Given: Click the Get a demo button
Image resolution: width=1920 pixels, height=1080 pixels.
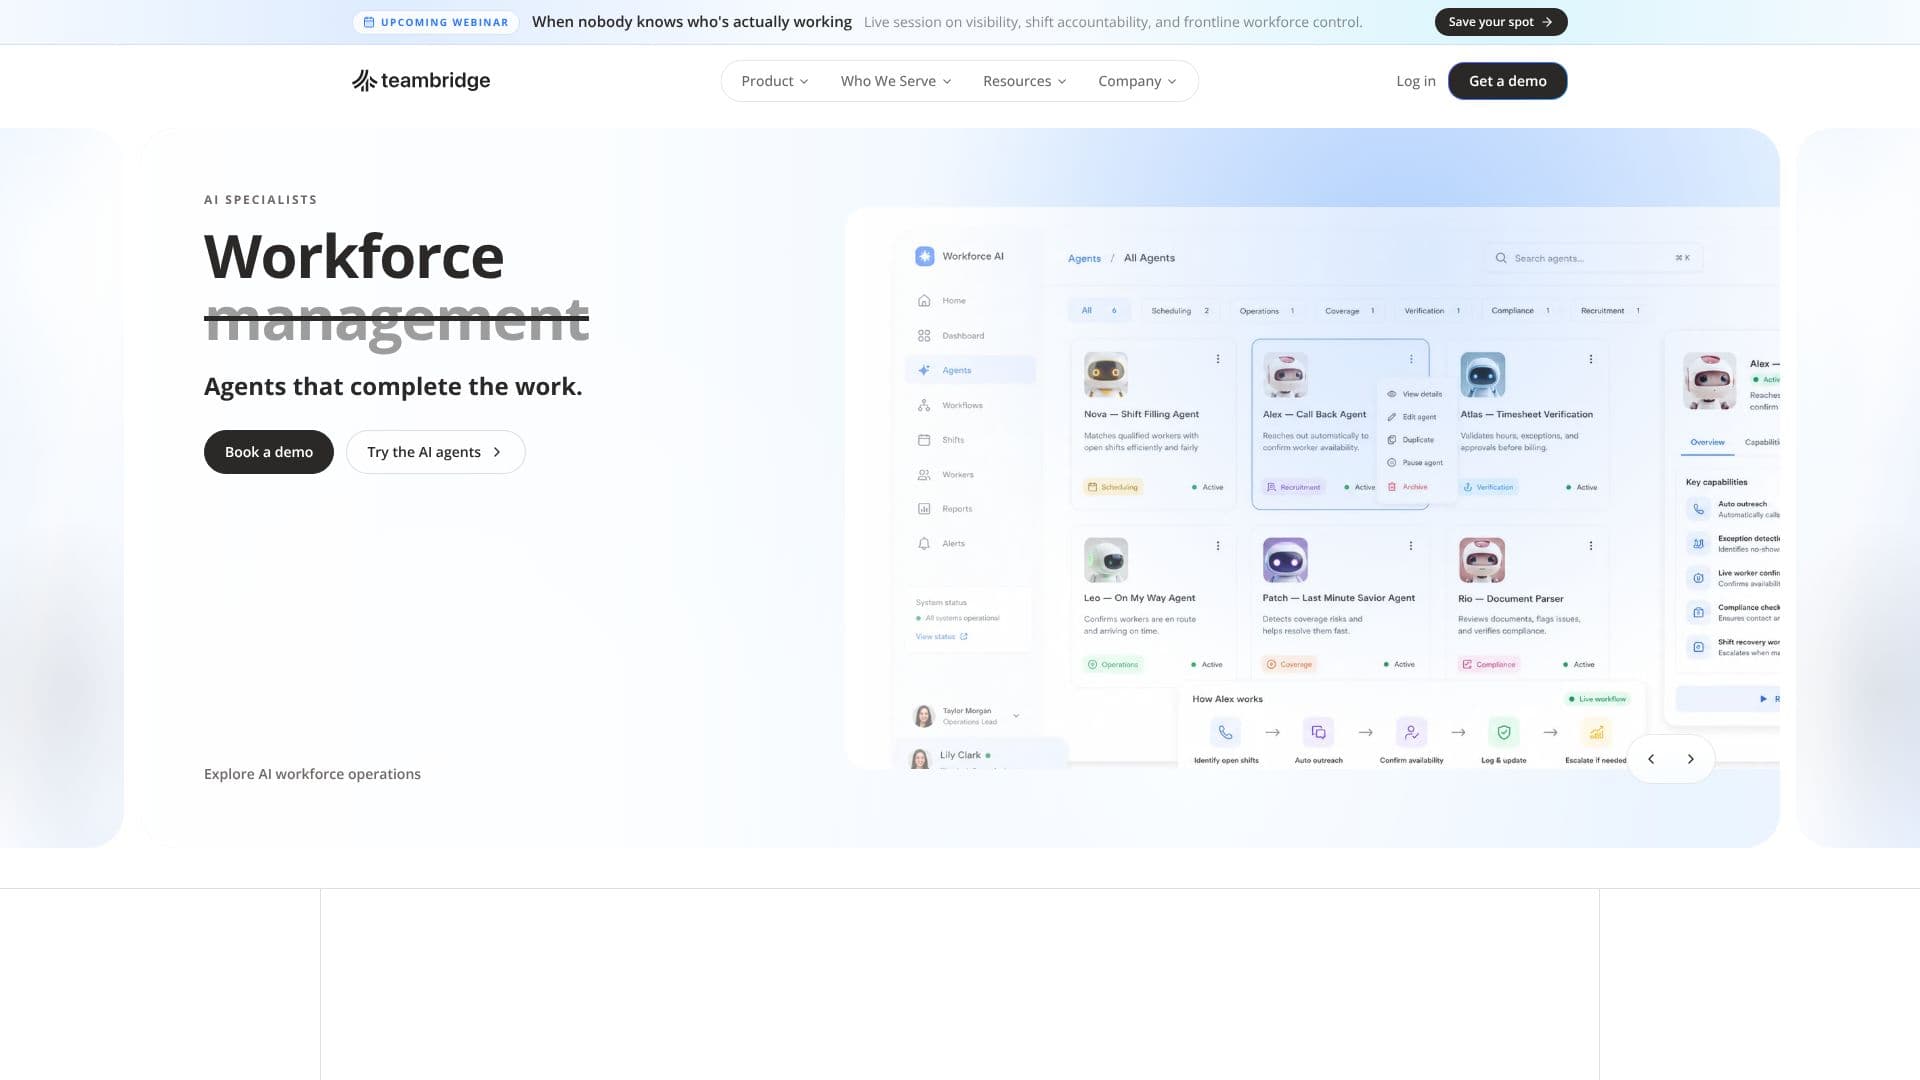Looking at the screenshot, I should [1507, 81].
